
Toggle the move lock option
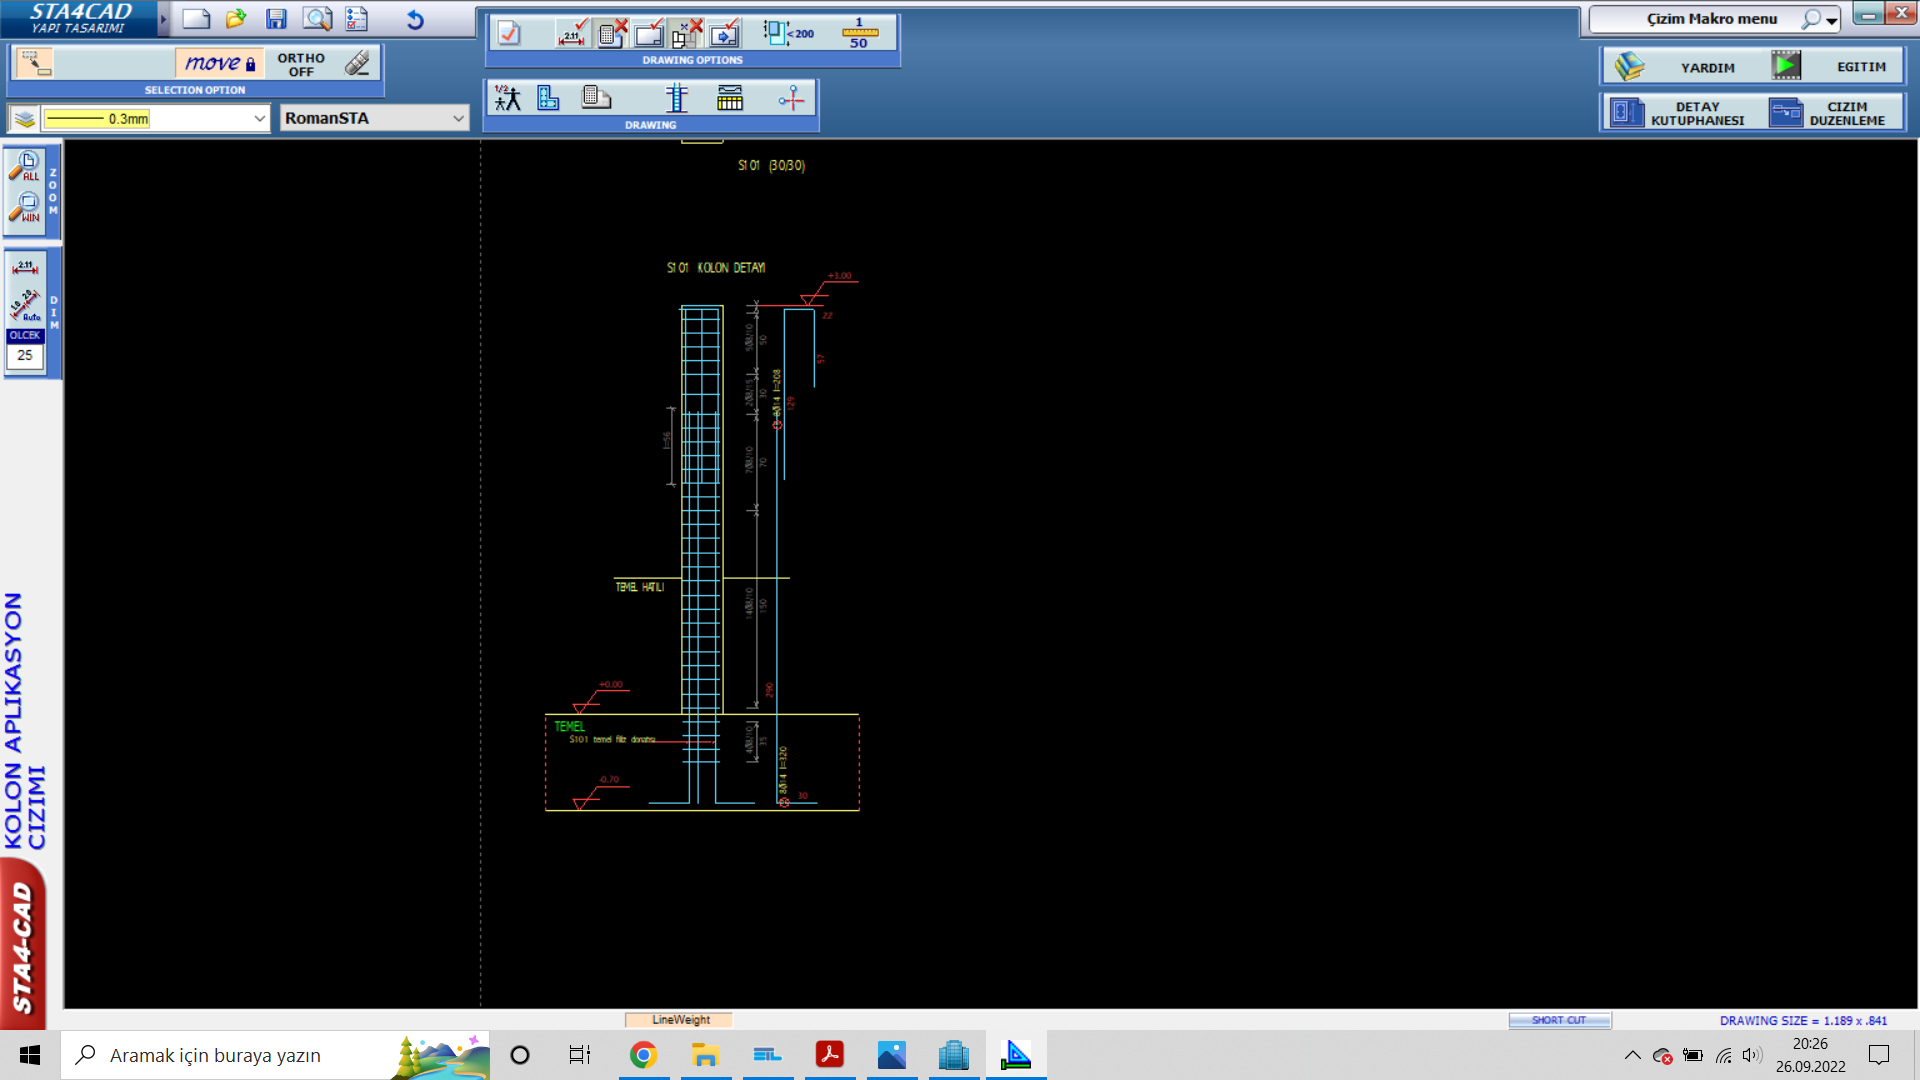pos(220,64)
